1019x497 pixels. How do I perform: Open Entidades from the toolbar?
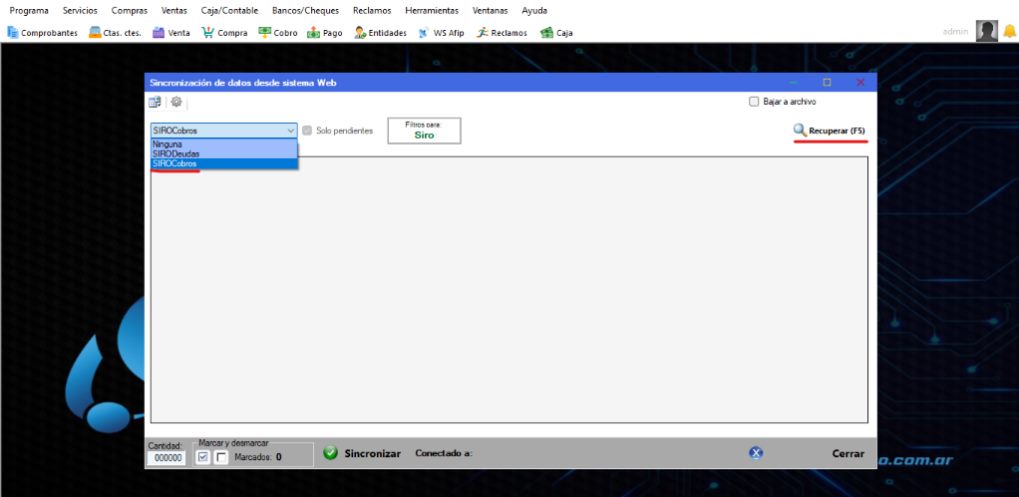(381, 32)
